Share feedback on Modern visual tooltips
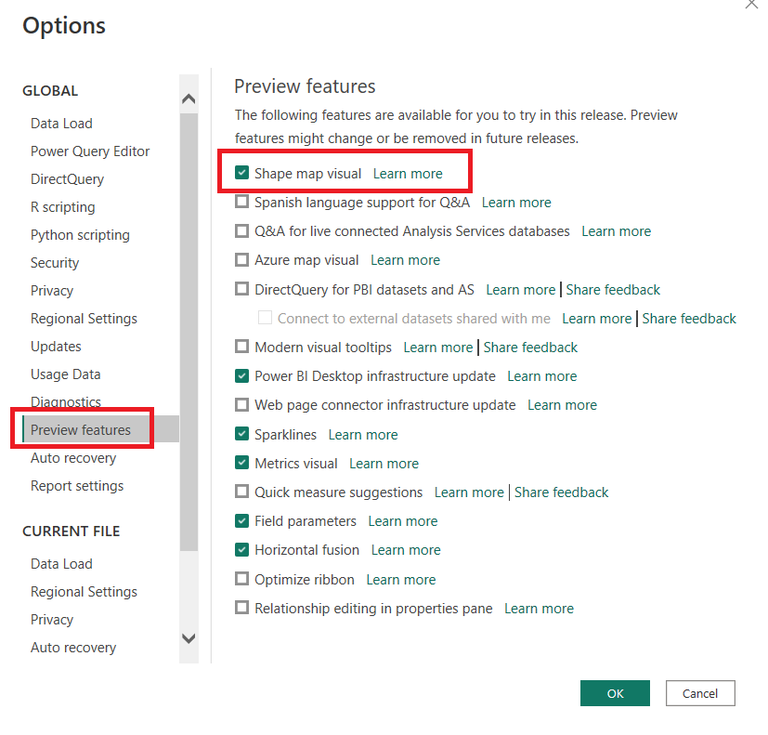The height and width of the screenshot is (735, 768). pyautogui.click(x=530, y=347)
